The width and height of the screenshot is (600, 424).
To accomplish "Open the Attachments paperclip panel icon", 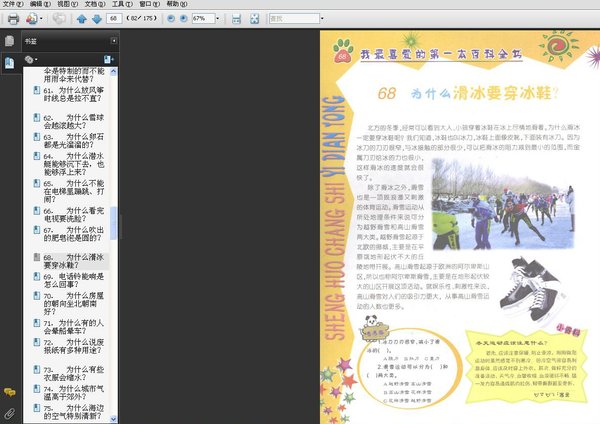I will click(10, 413).
